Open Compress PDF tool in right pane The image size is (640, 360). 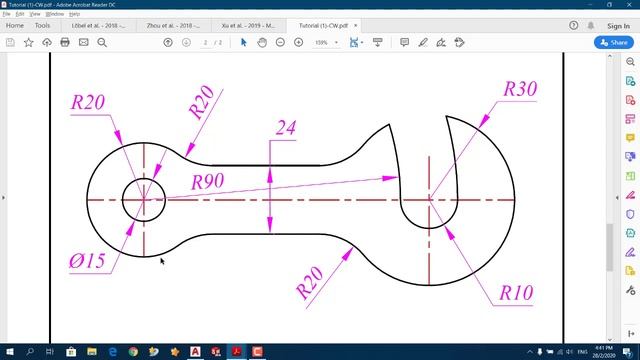pyautogui.click(x=630, y=233)
